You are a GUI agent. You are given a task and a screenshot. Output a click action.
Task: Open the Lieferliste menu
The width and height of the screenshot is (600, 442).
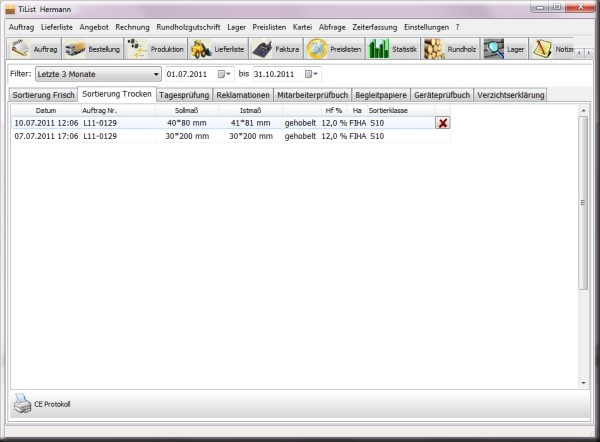[57, 27]
